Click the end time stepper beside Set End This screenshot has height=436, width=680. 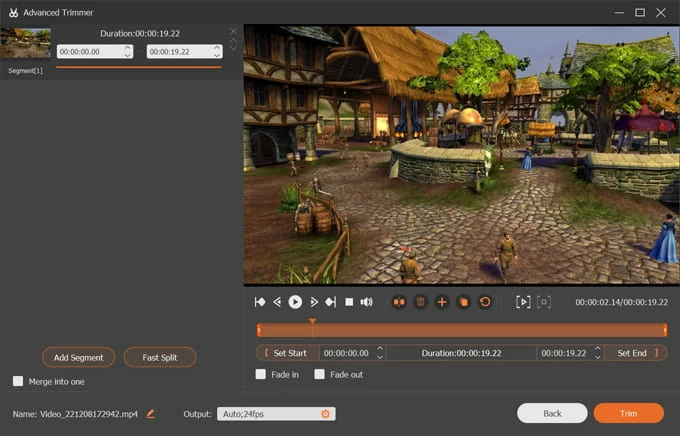pos(597,352)
